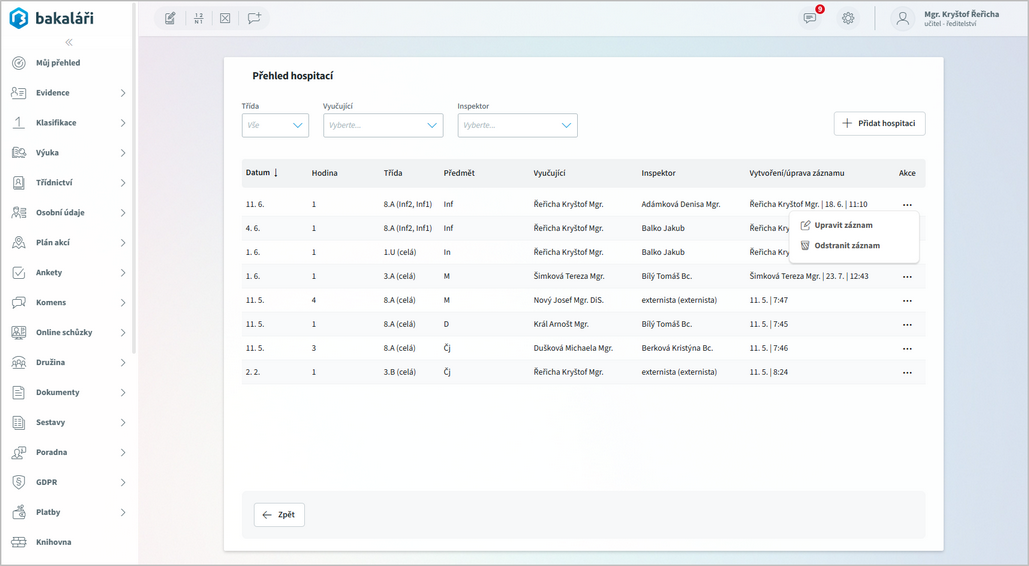Click the Plán akcí sidebar icon

tap(19, 242)
